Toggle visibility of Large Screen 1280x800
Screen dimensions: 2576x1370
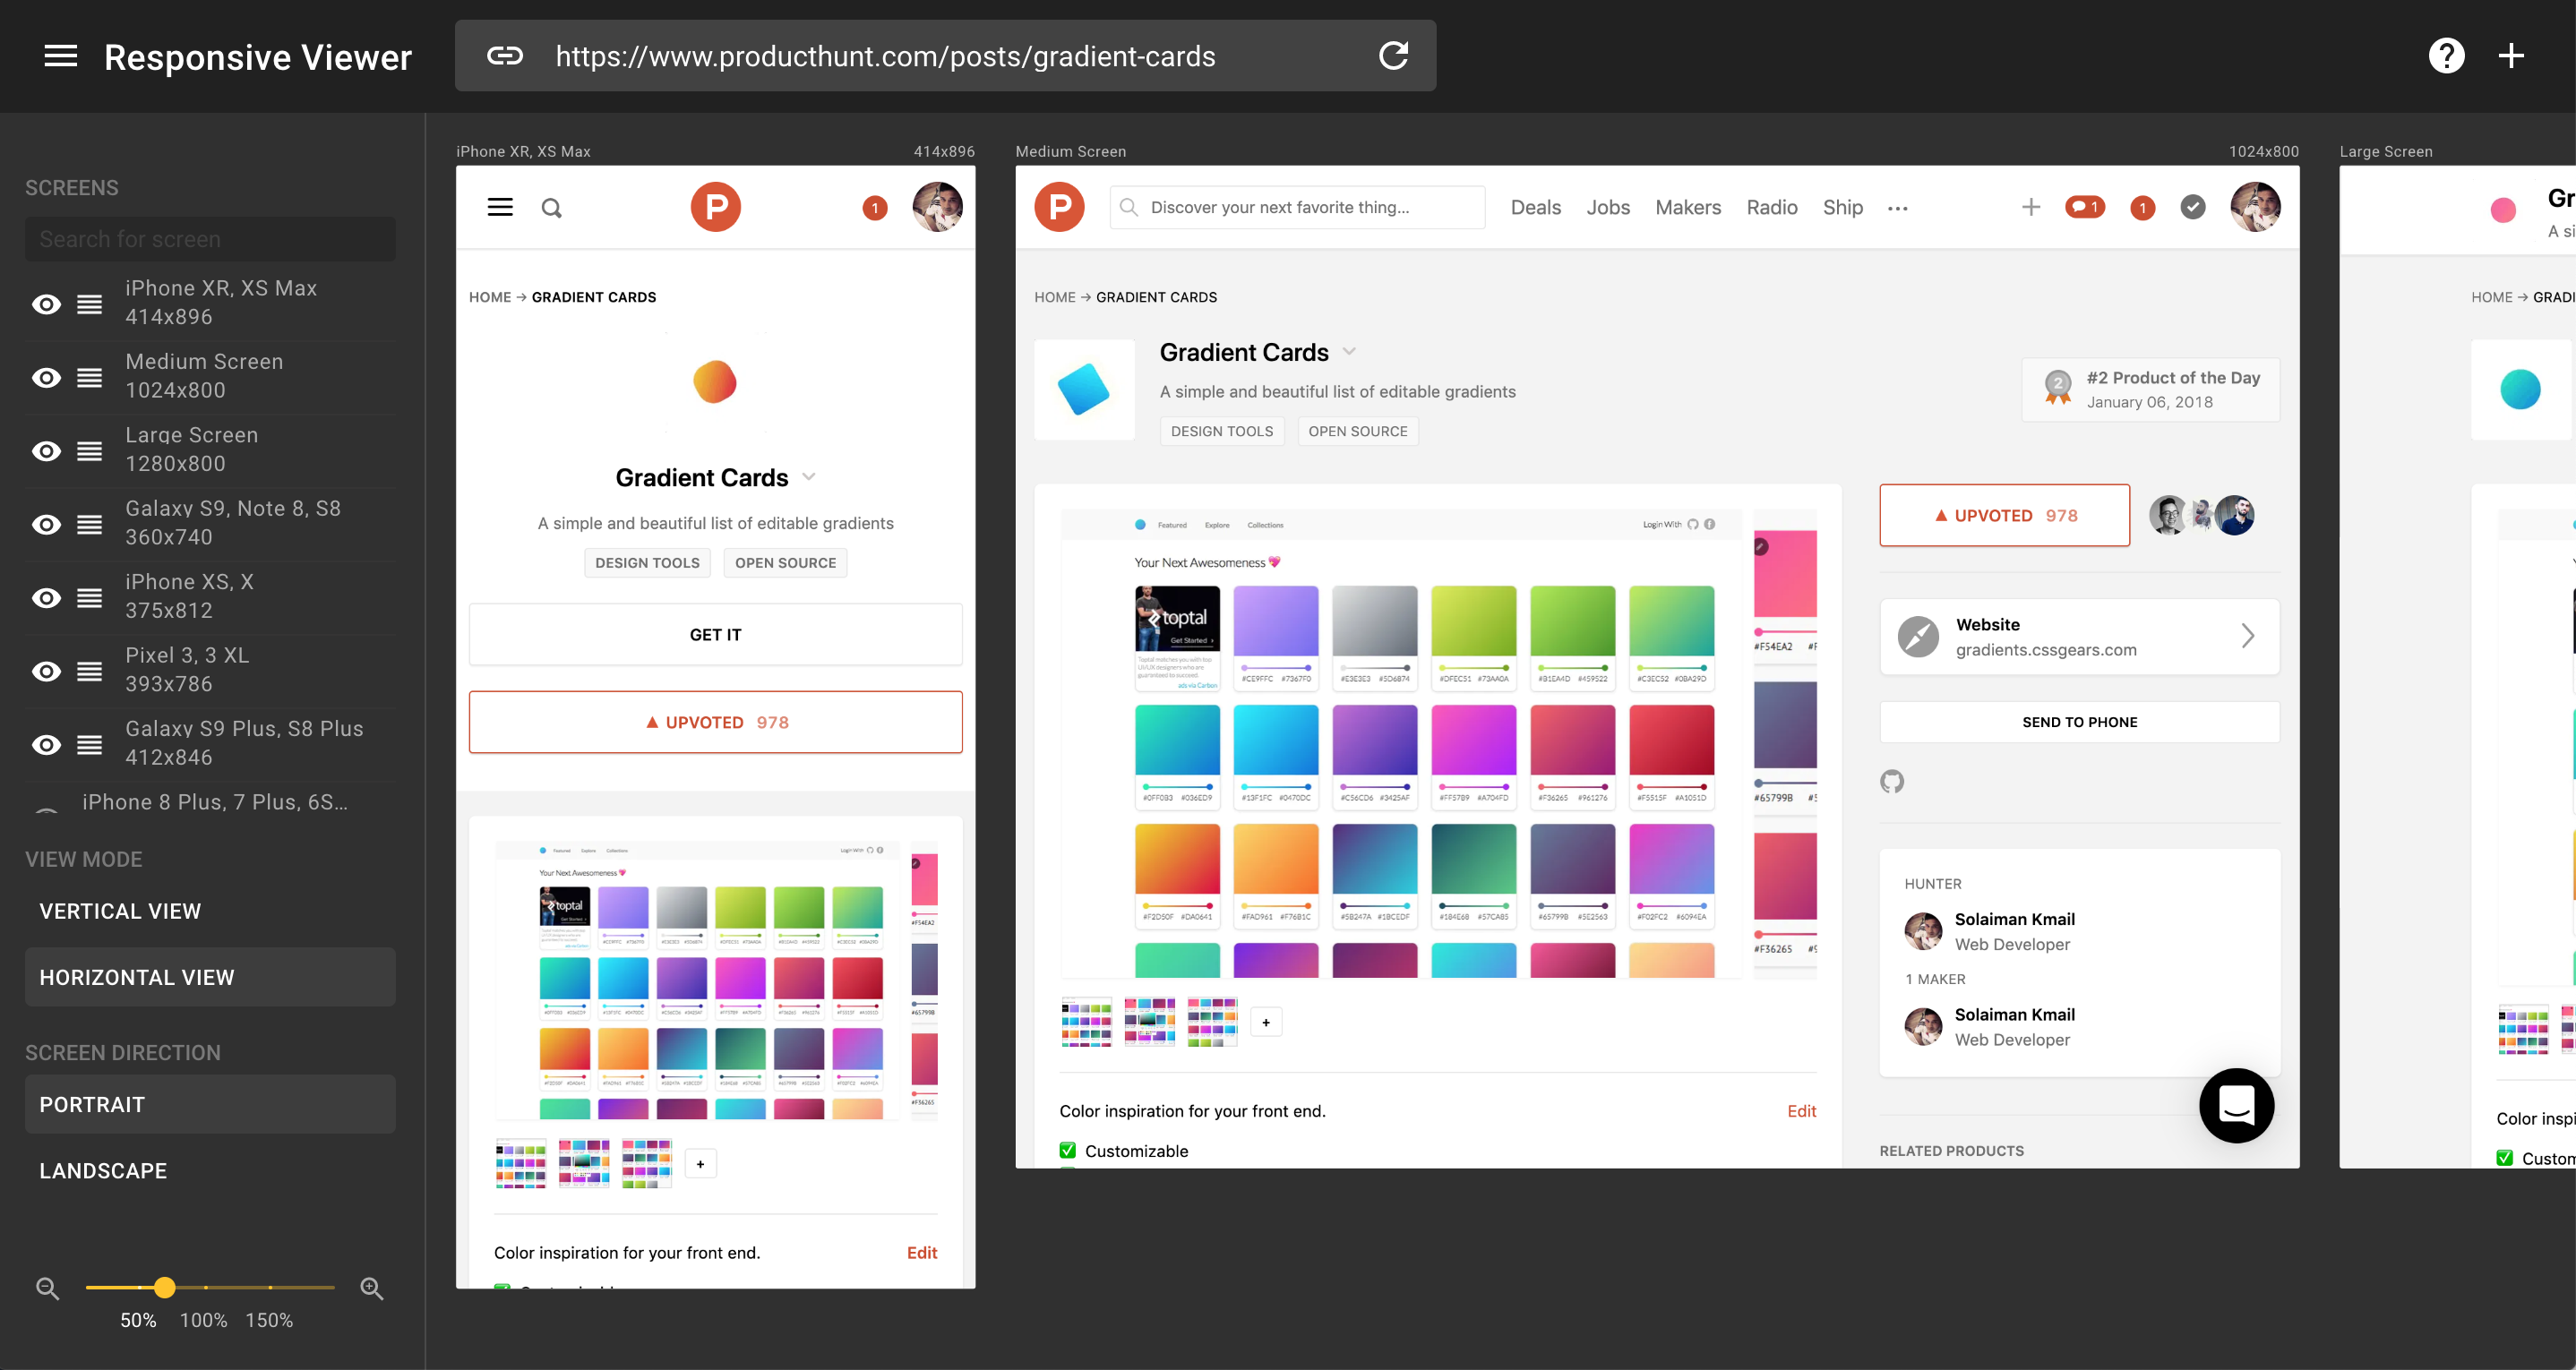46,451
